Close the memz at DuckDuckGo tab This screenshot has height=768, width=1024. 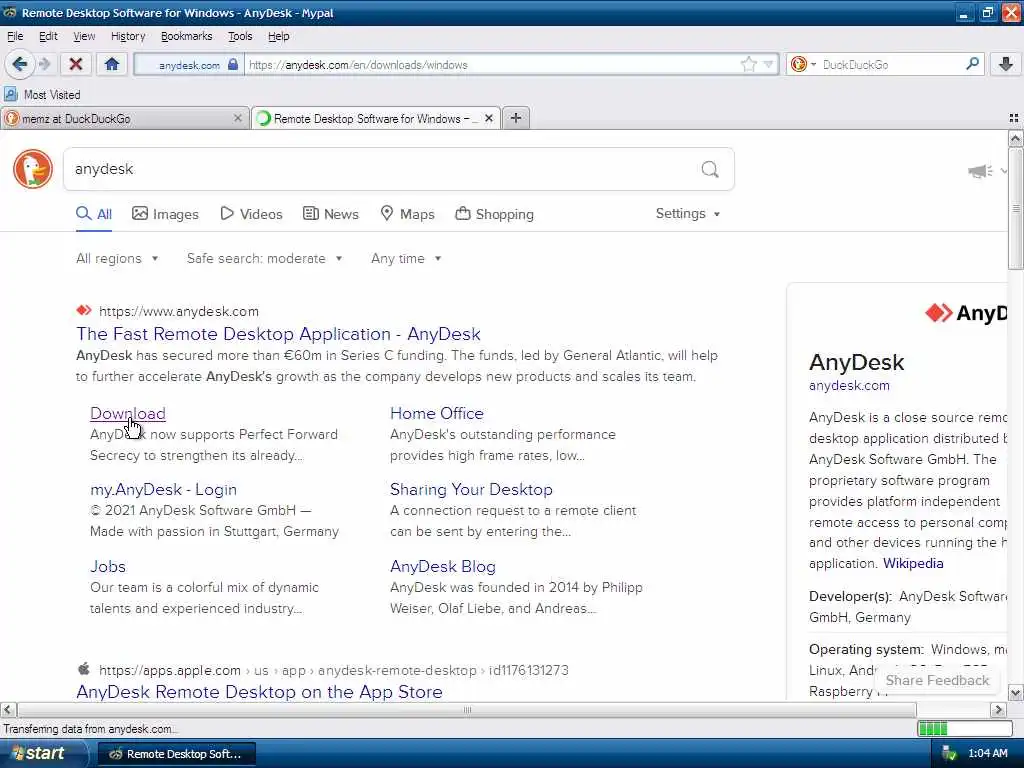pyautogui.click(x=238, y=118)
